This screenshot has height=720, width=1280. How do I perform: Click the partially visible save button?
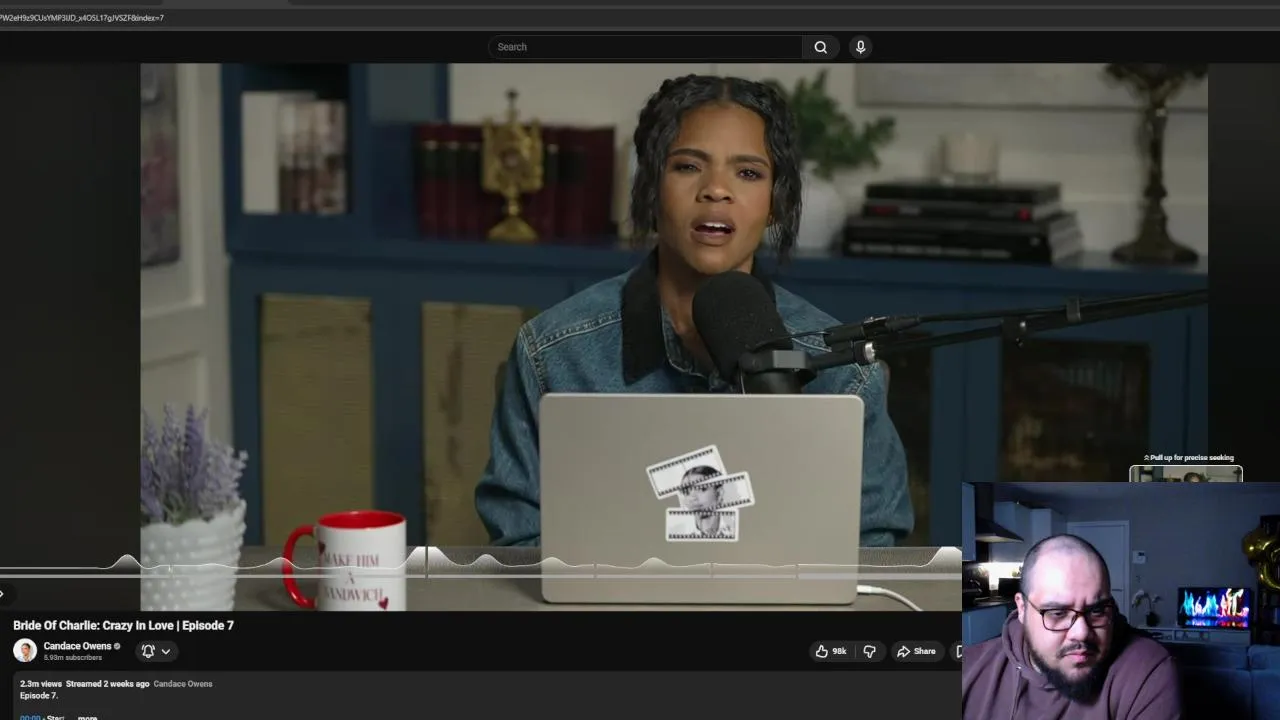(x=958, y=651)
